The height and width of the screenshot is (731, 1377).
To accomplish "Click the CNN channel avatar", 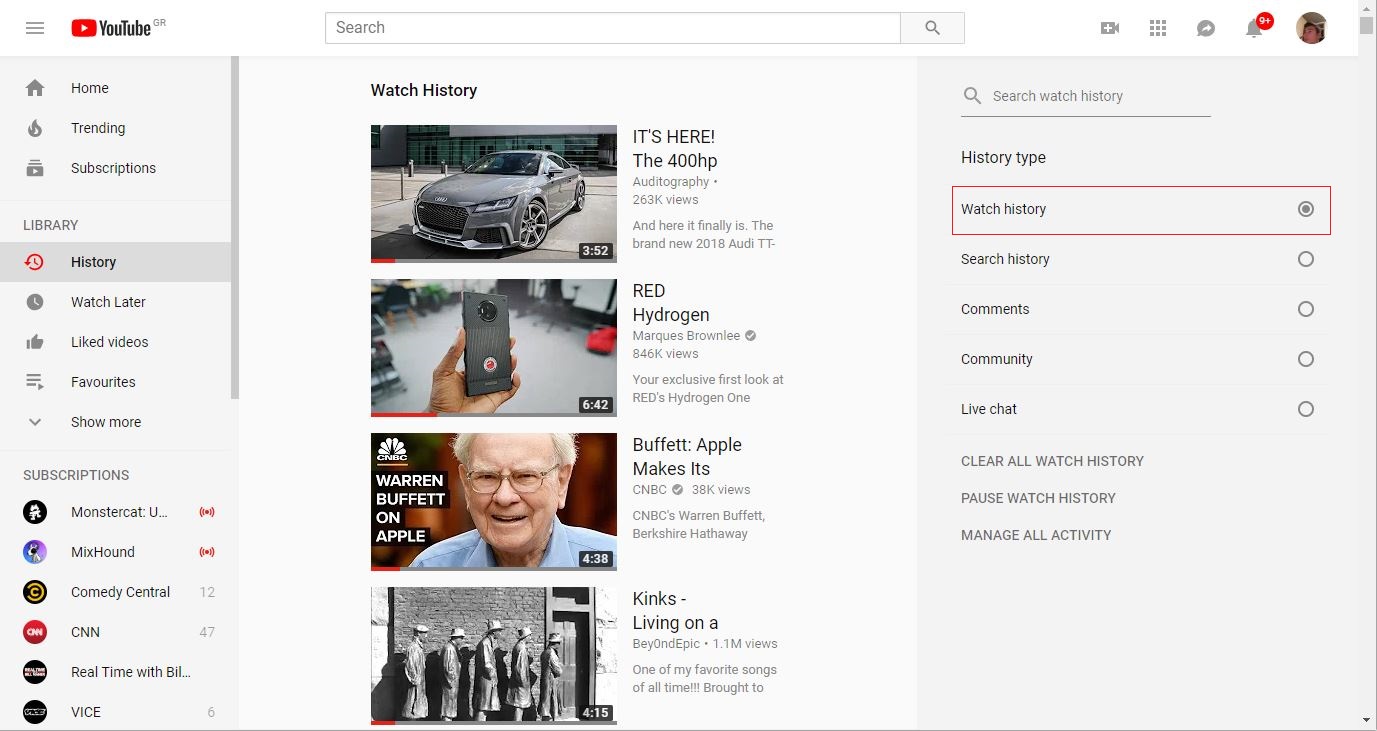I will pos(35,632).
